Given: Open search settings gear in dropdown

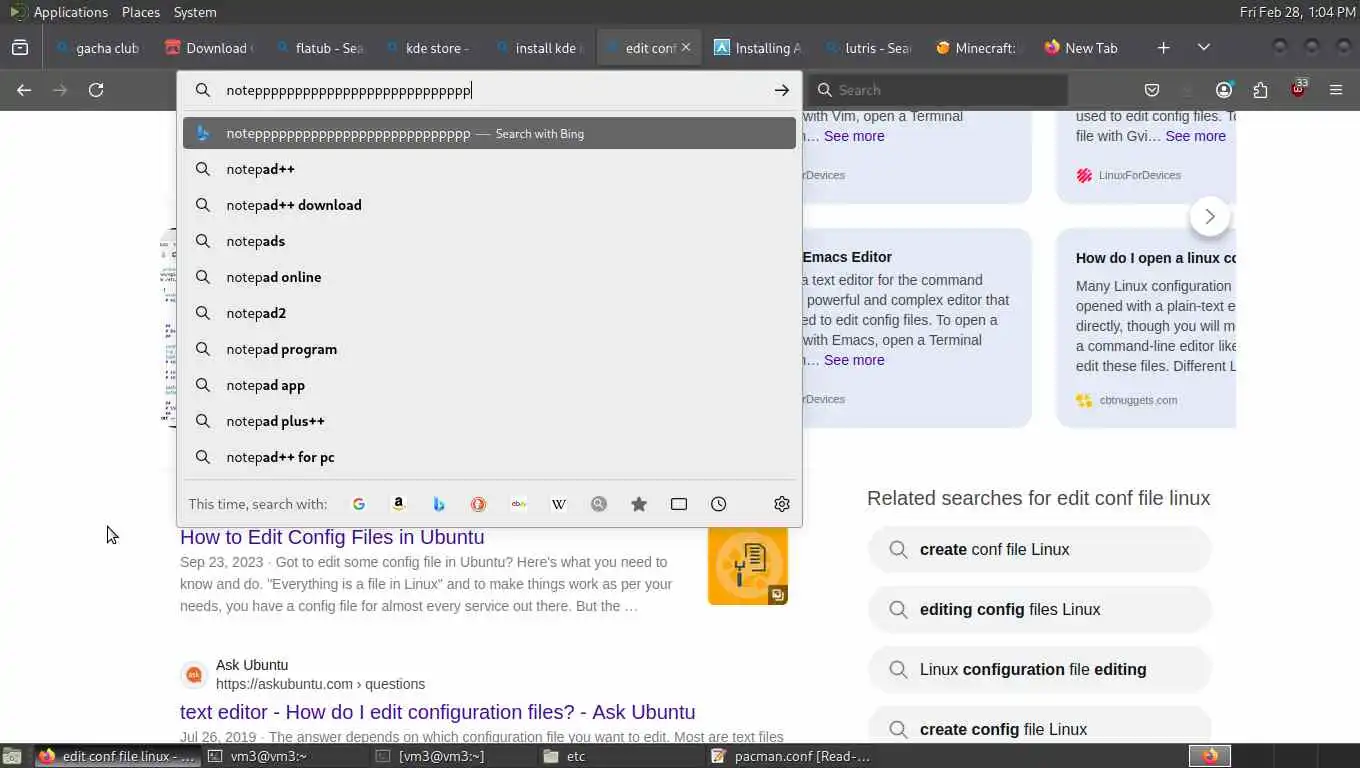Looking at the screenshot, I should (782, 504).
